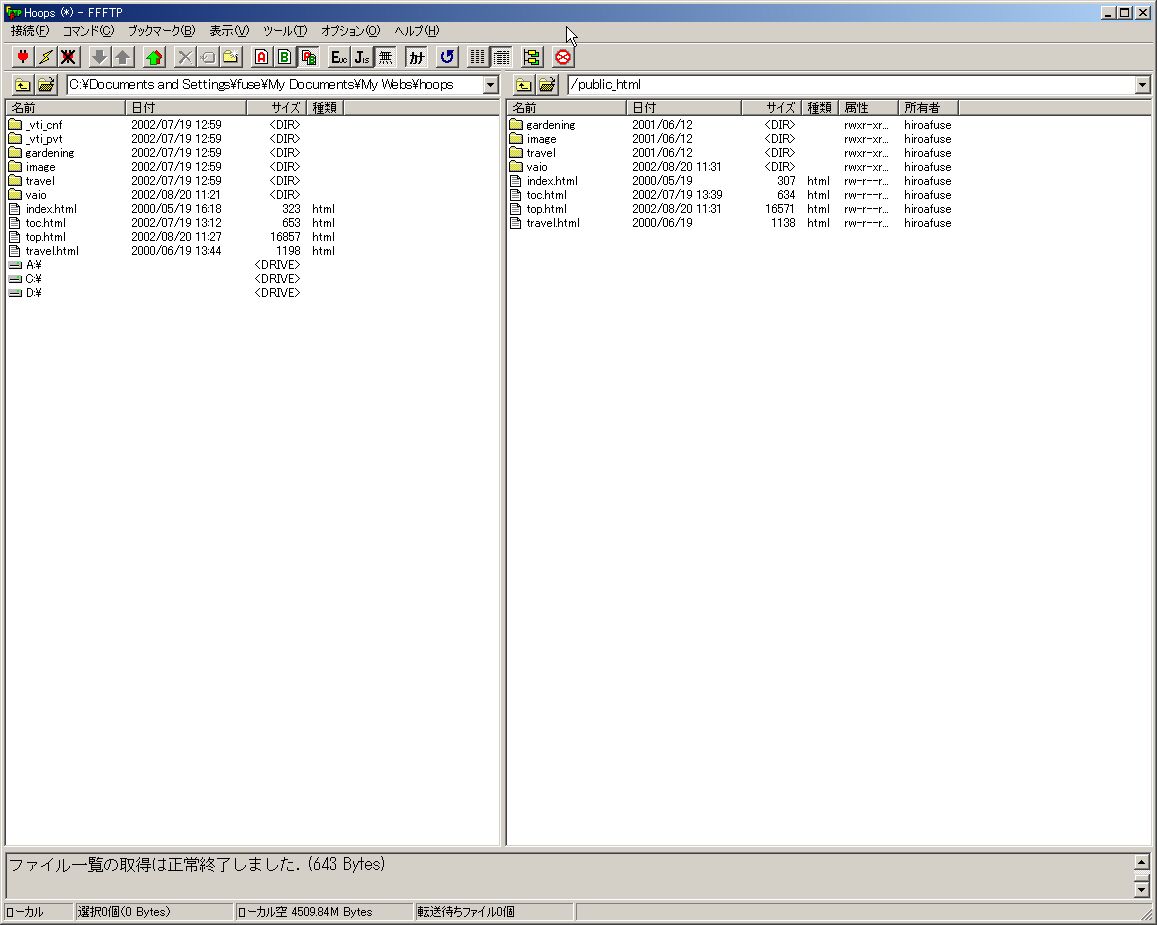Sort remote files by 属性 column
This screenshot has height=925, width=1157.
(x=868, y=108)
